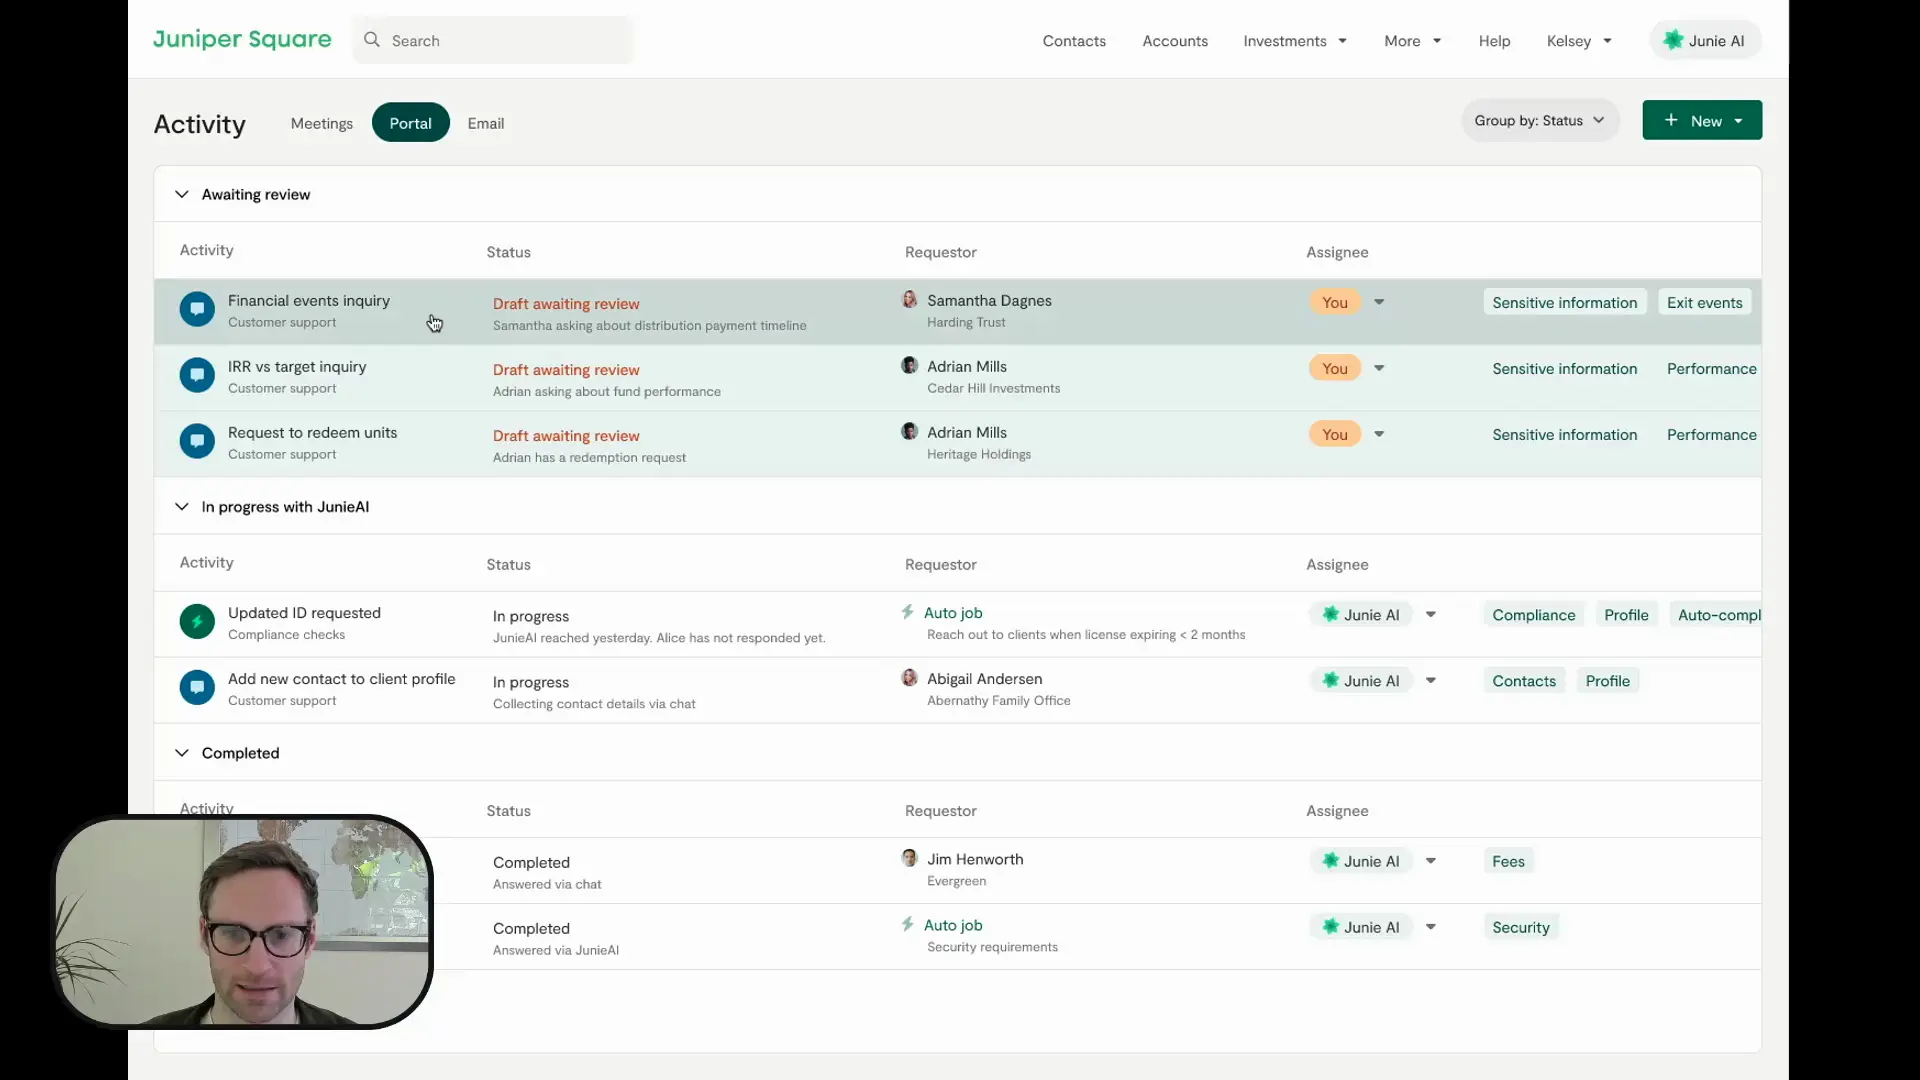Click lightning icon for Updated ID requested

[197, 621]
